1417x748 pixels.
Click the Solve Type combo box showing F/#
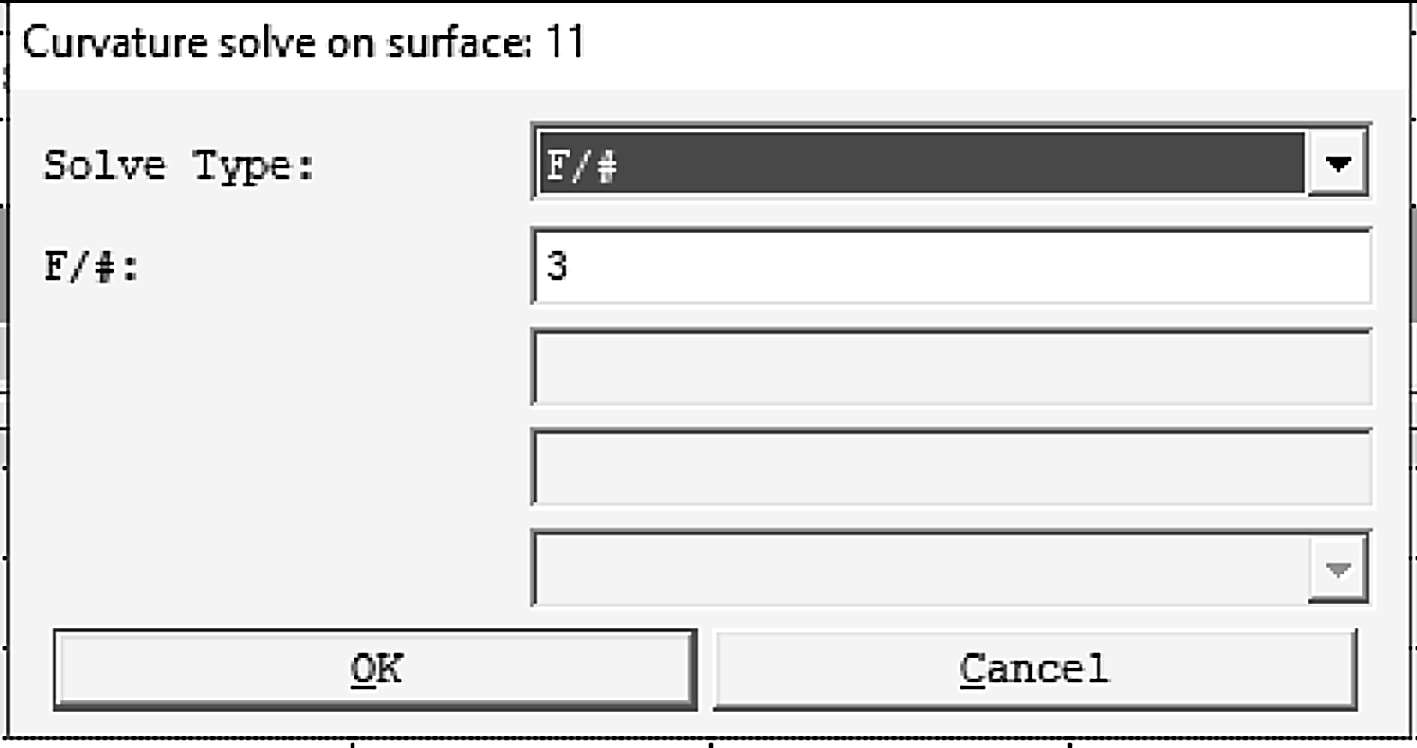click(x=920, y=163)
